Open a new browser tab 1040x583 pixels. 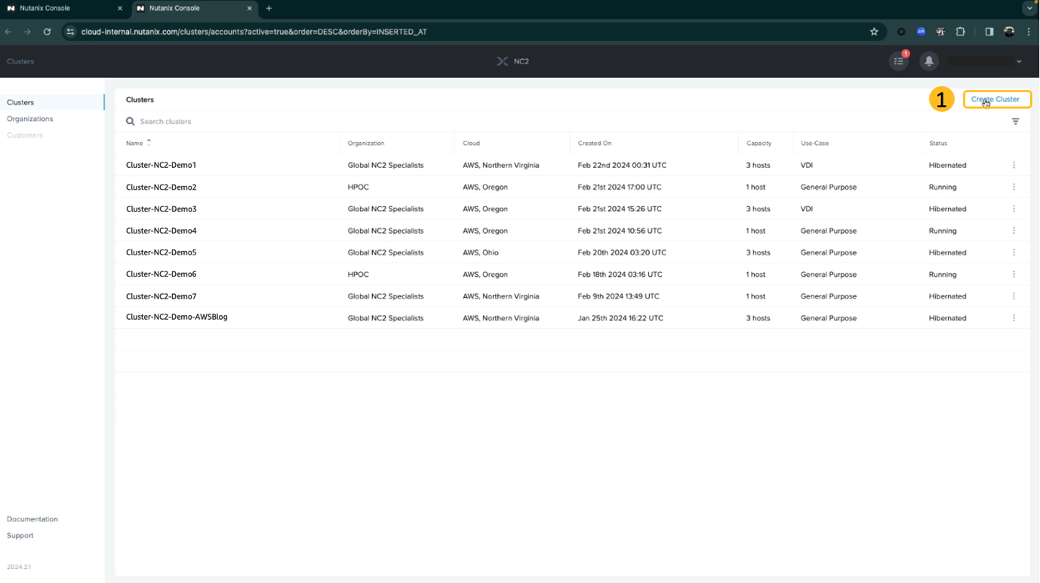(x=269, y=9)
